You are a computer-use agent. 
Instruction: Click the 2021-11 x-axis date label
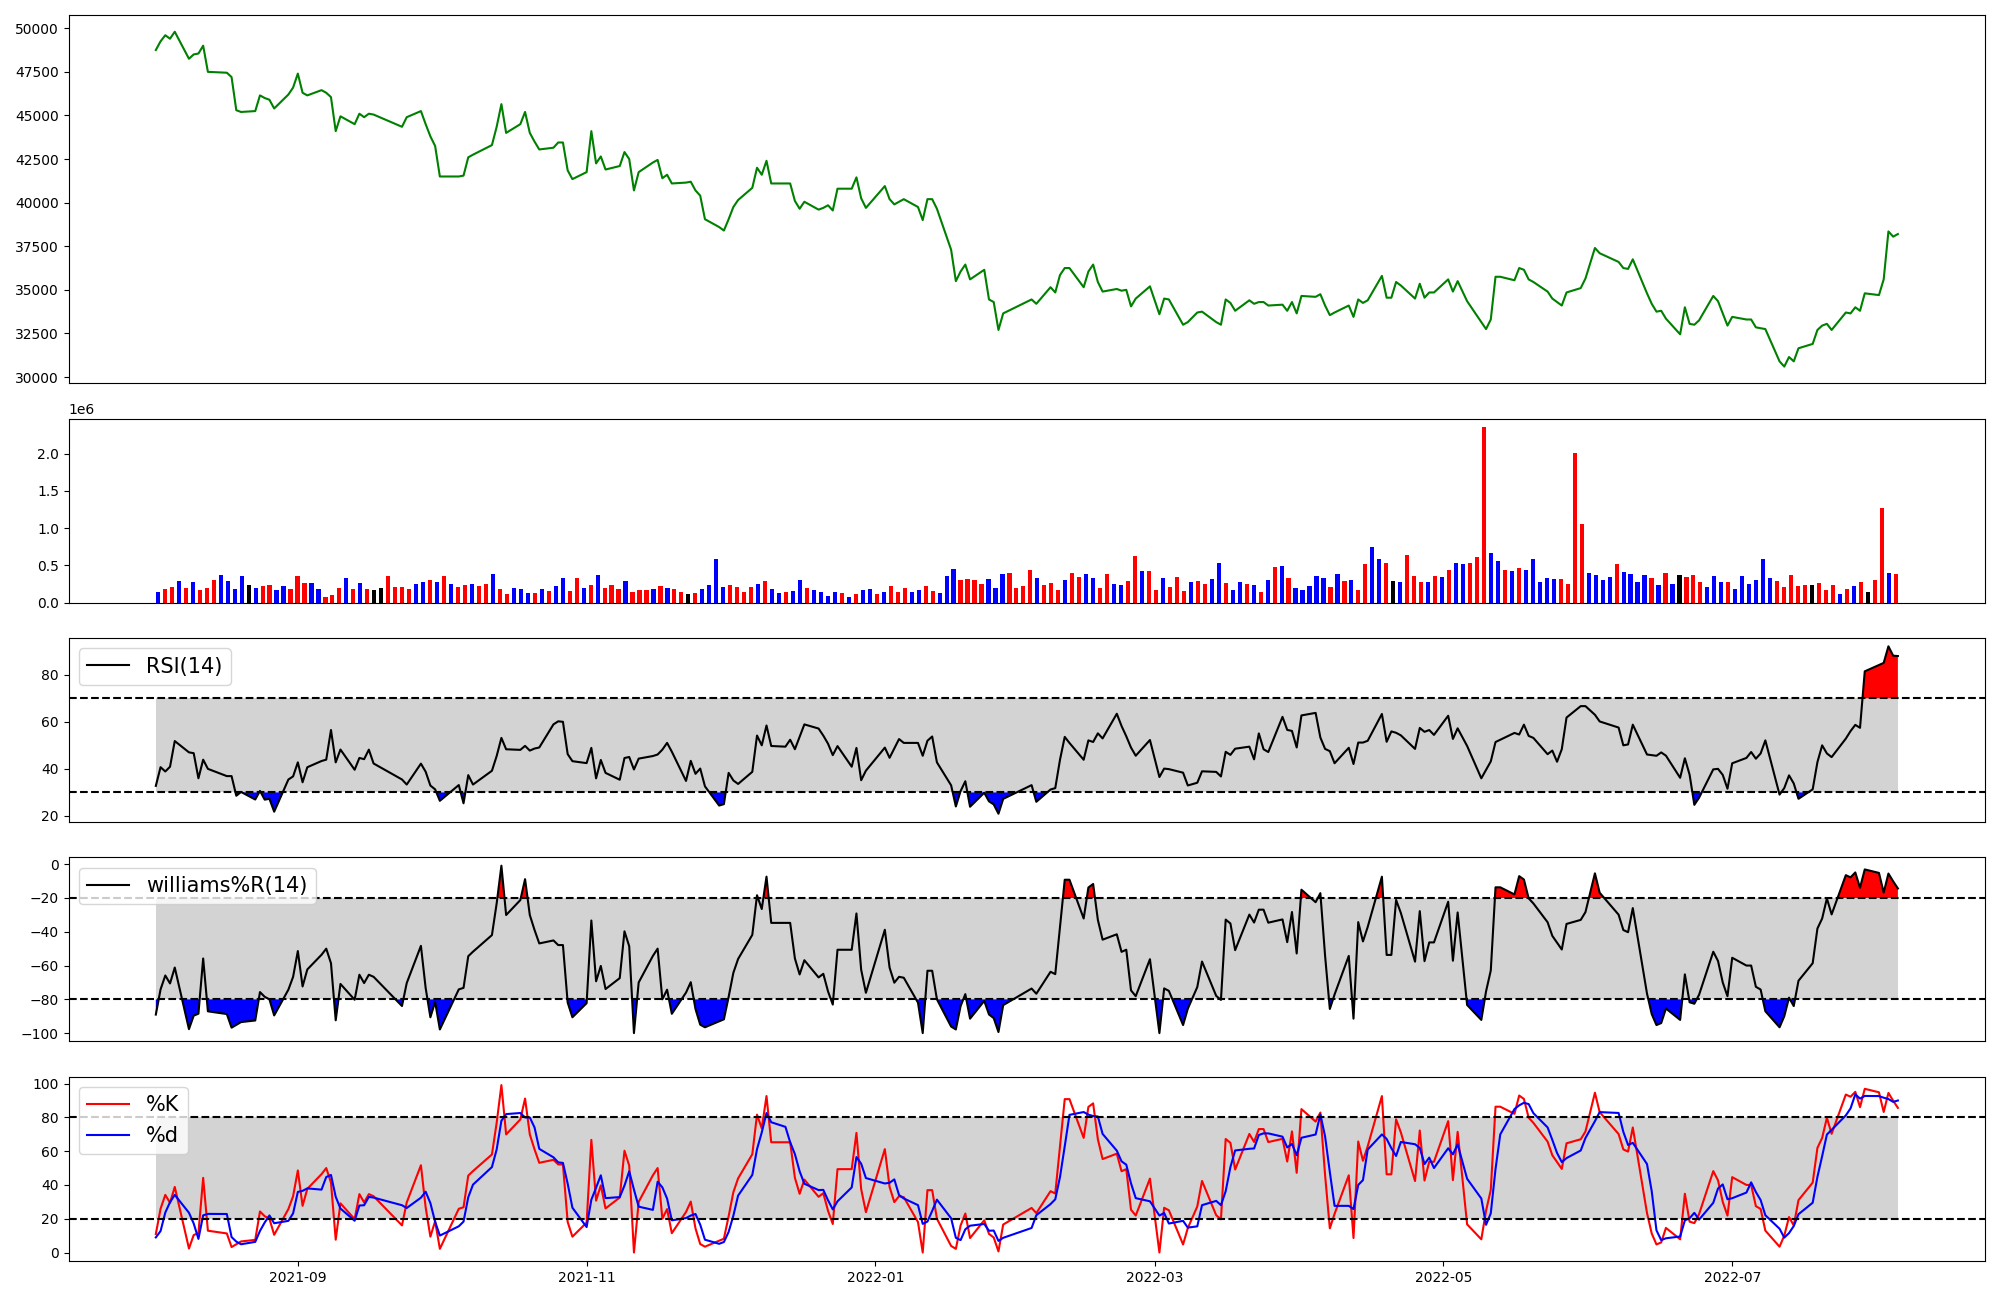tap(587, 1277)
